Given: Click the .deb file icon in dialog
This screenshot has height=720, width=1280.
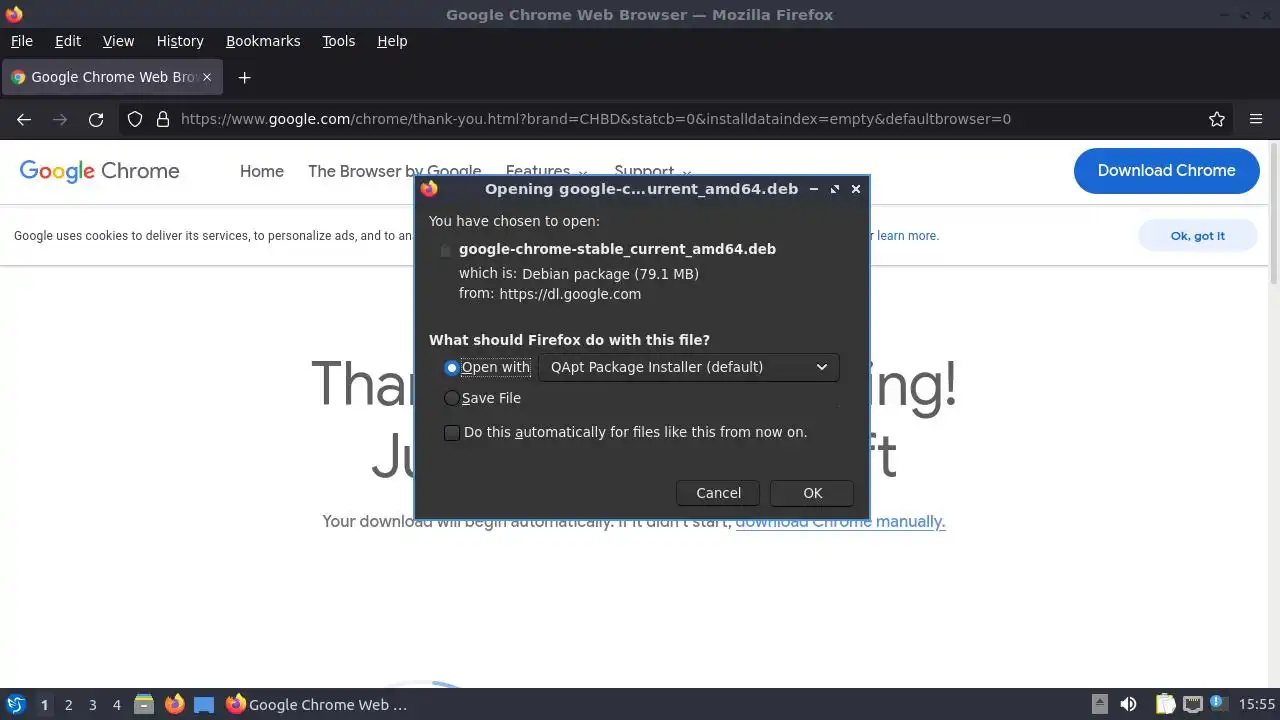Looking at the screenshot, I should pos(445,250).
